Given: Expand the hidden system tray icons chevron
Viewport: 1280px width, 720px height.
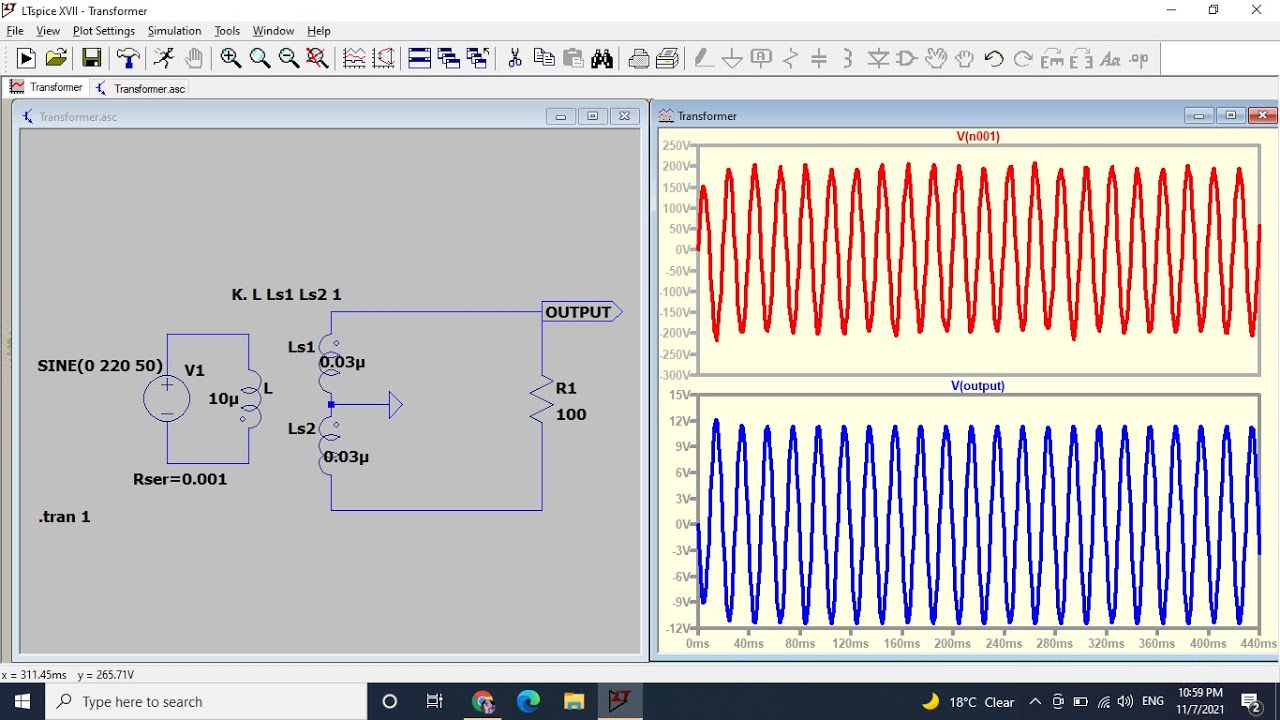Looking at the screenshot, I should point(1035,701).
